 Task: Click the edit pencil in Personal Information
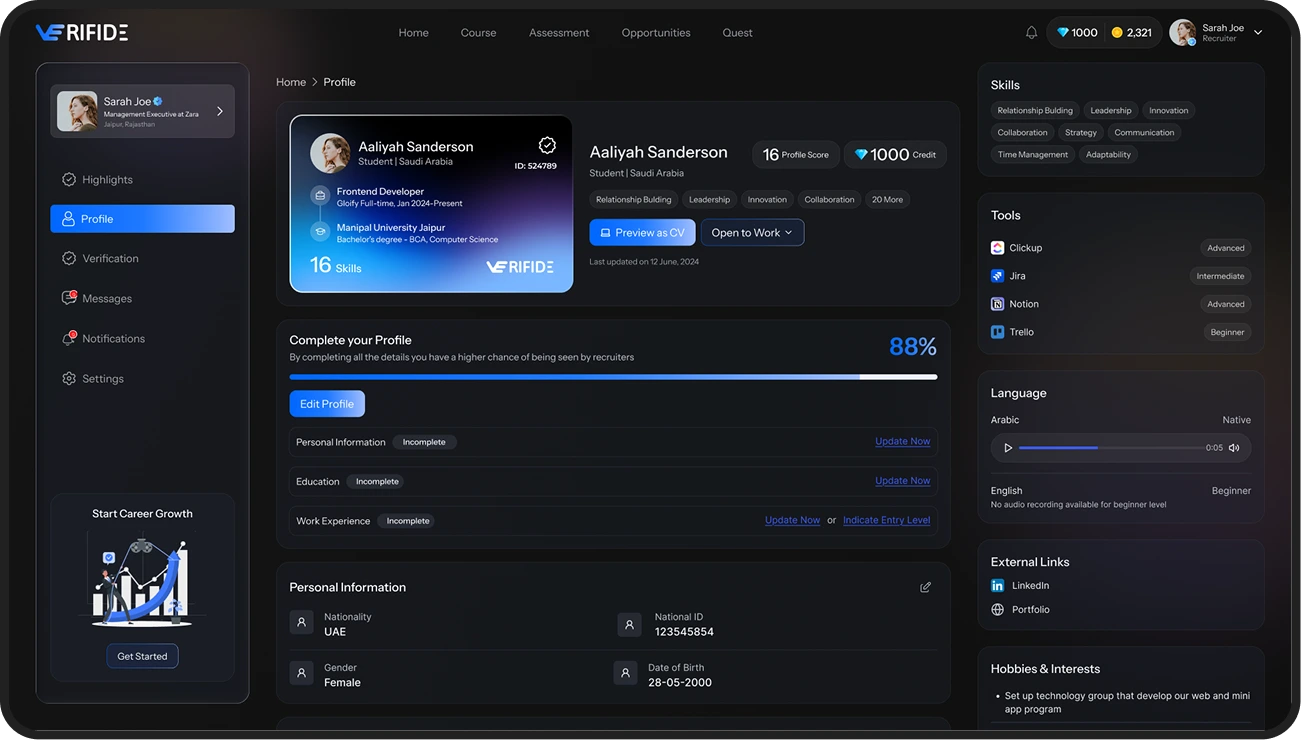click(925, 587)
